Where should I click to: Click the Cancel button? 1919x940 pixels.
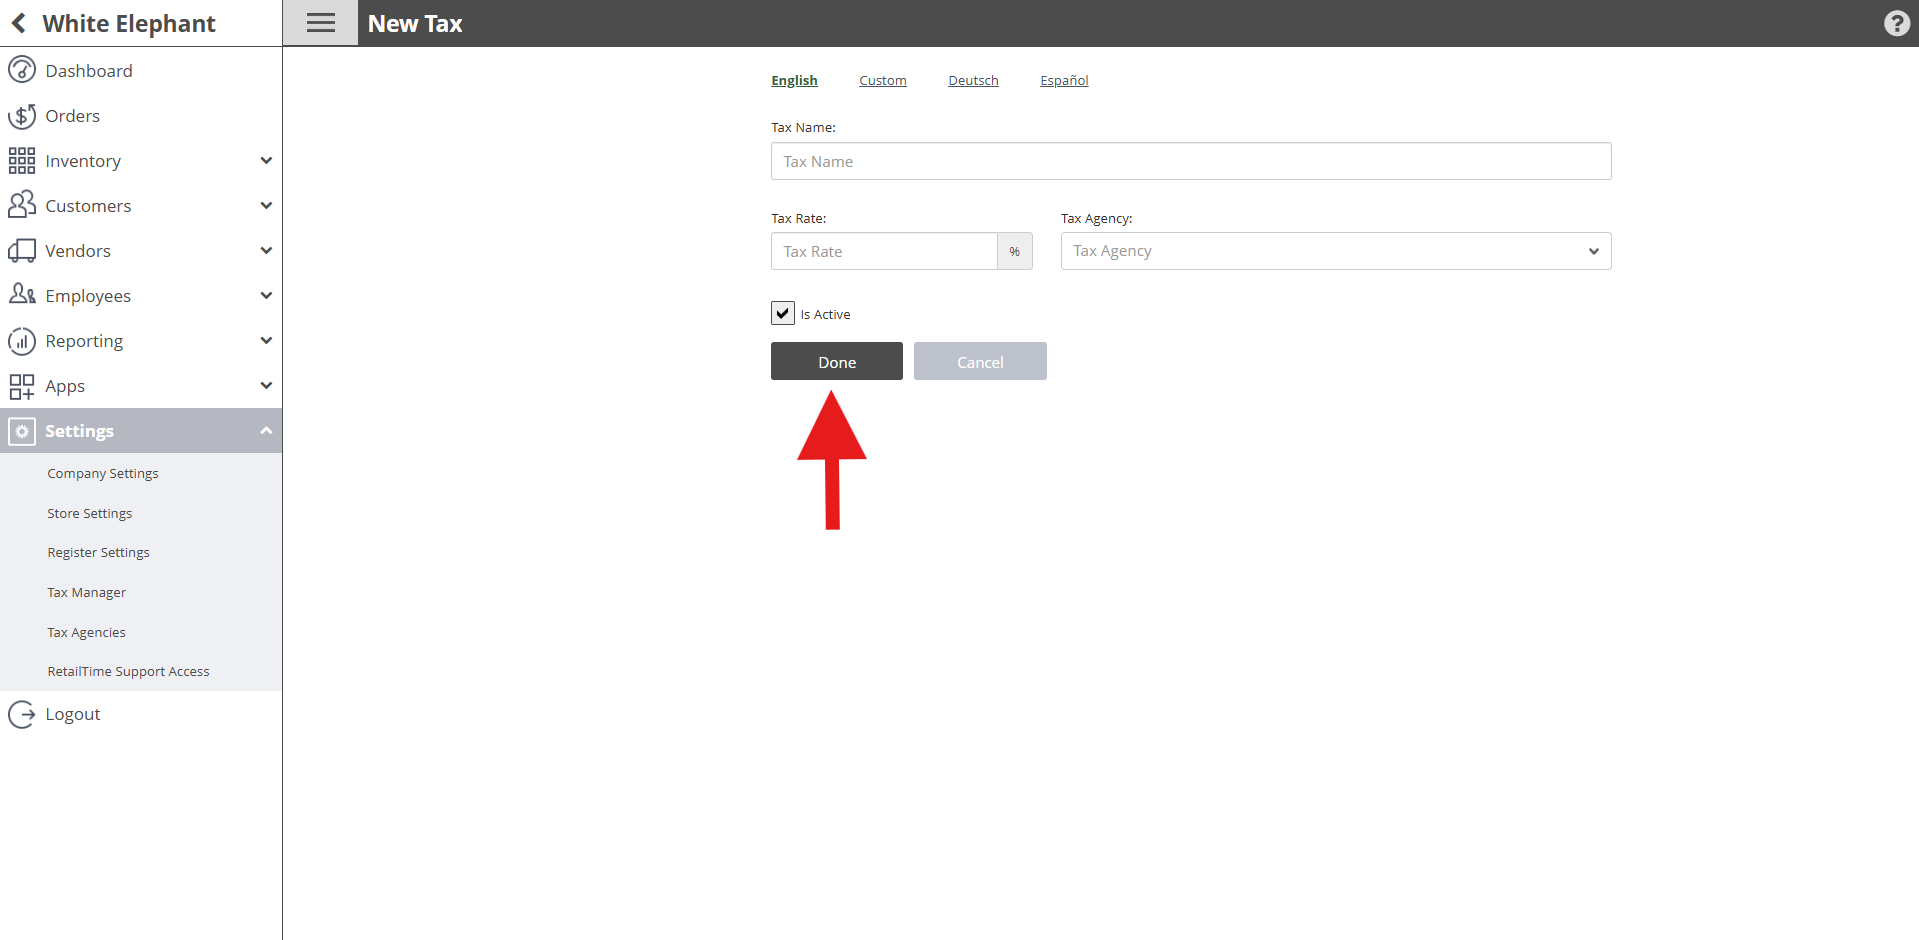pos(980,361)
